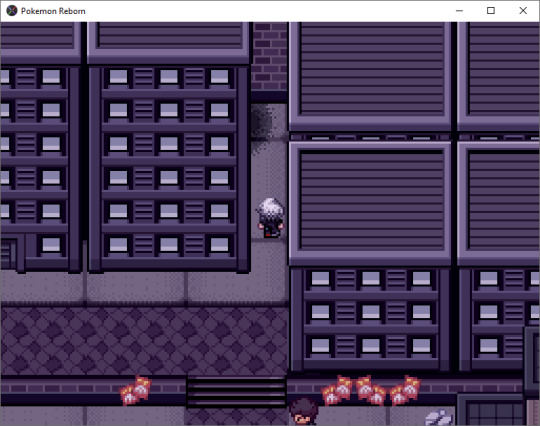Click the grey rock item near bottom right
The height and width of the screenshot is (426, 540).
(438, 418)
